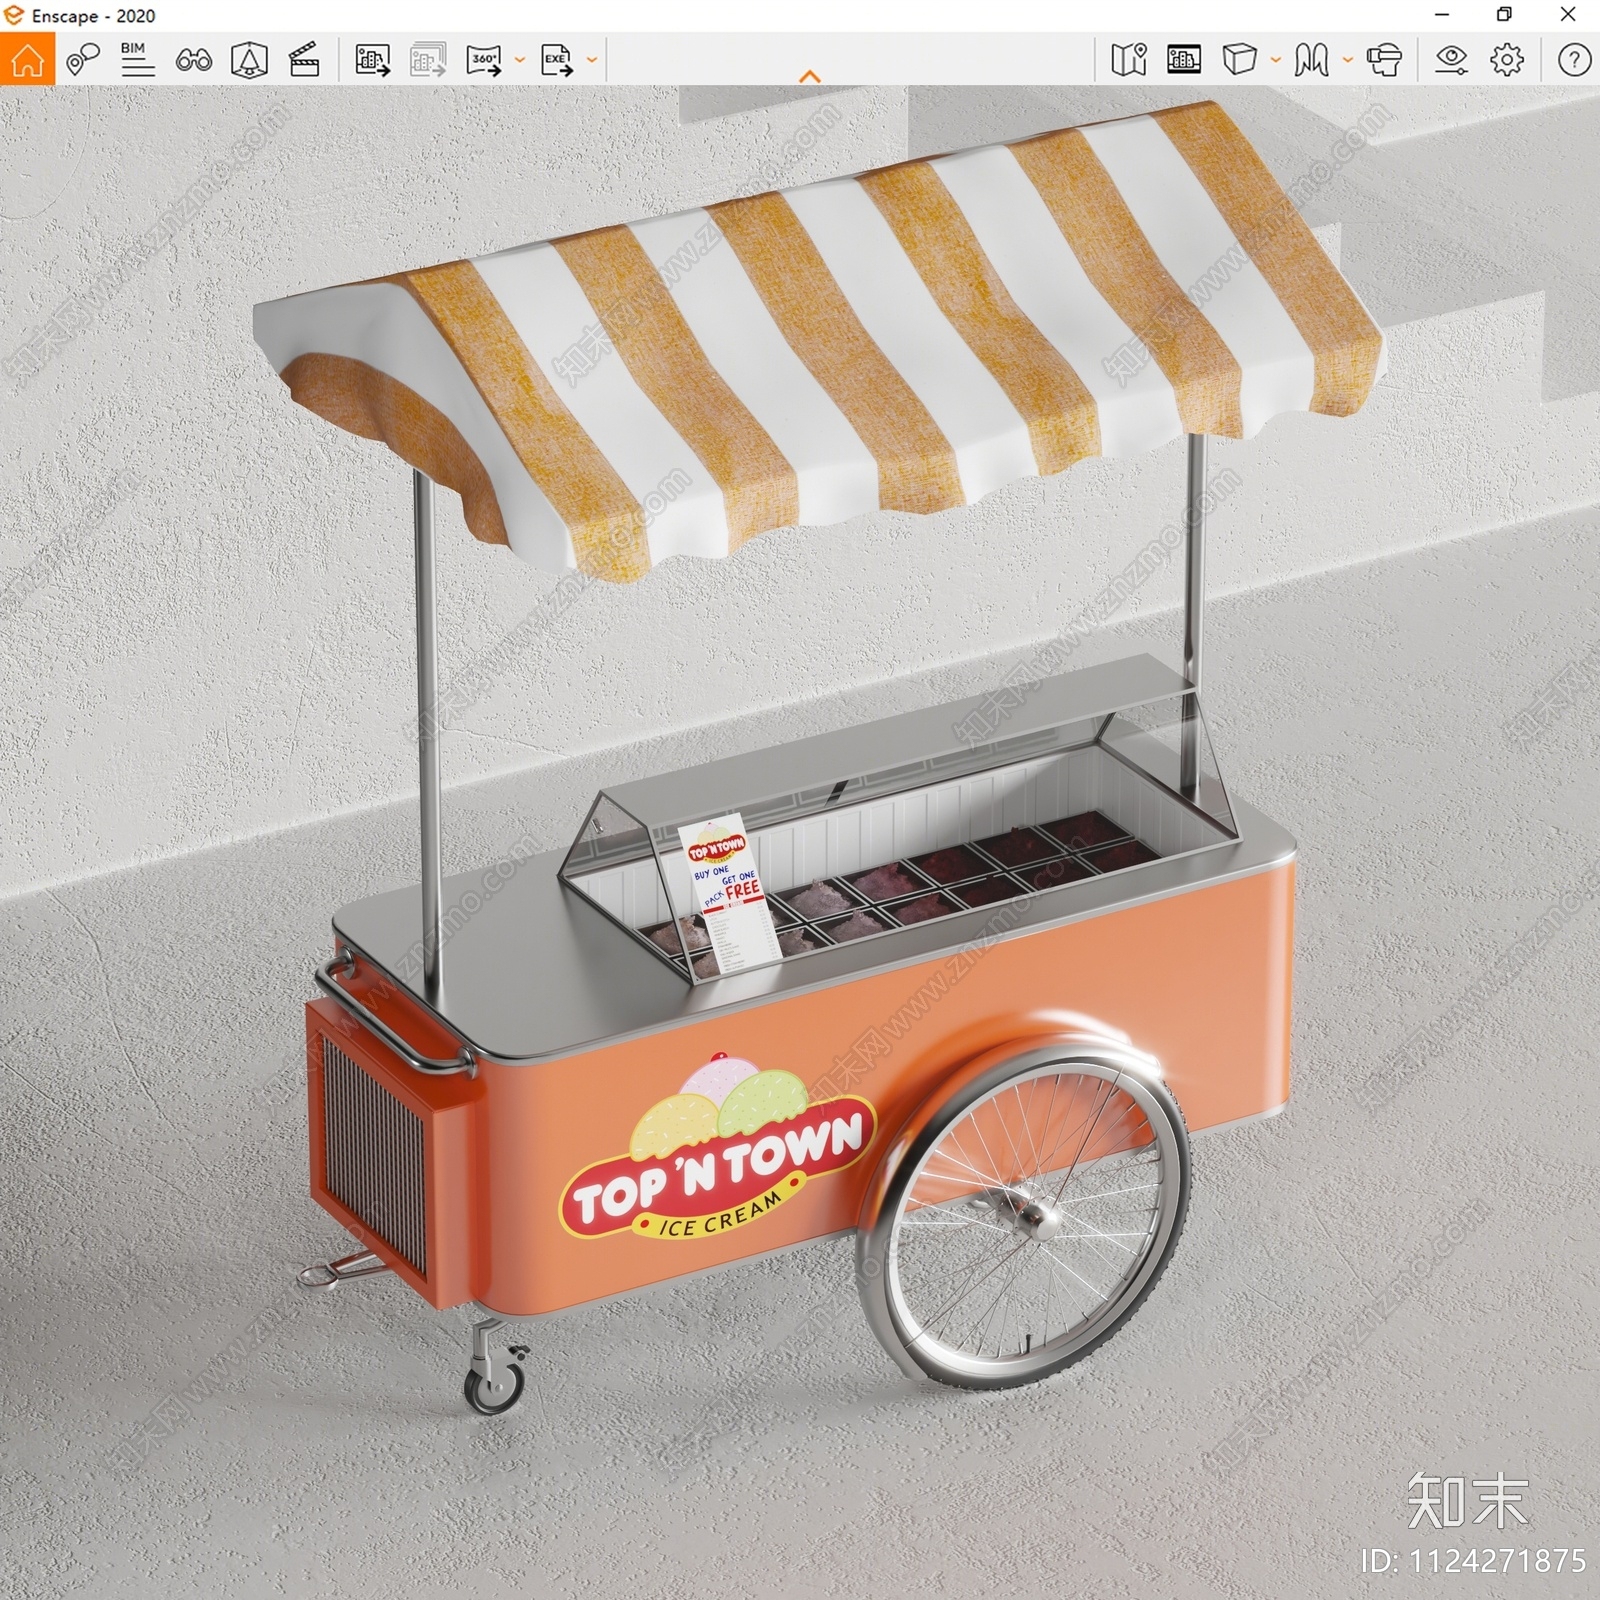
Task: Click the Enscape logo in title bar
Action: [x=13, y=15]
